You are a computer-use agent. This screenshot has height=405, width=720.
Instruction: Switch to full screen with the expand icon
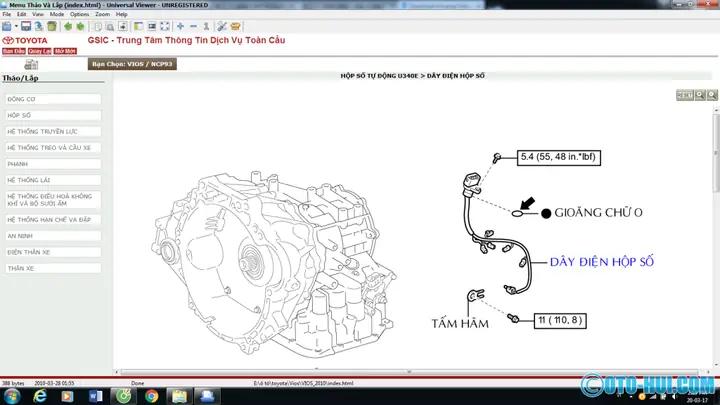tap(164, 26)
